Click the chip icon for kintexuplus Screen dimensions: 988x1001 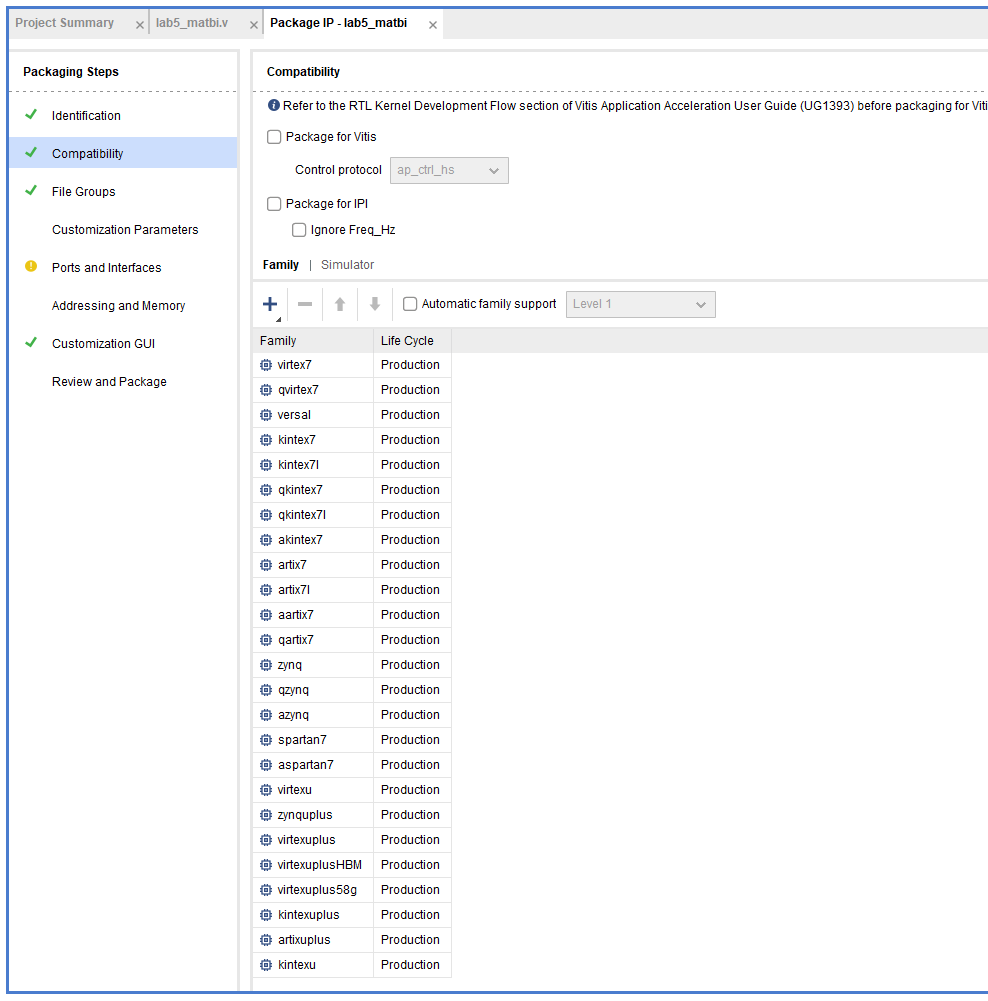(x=266, y=915)
